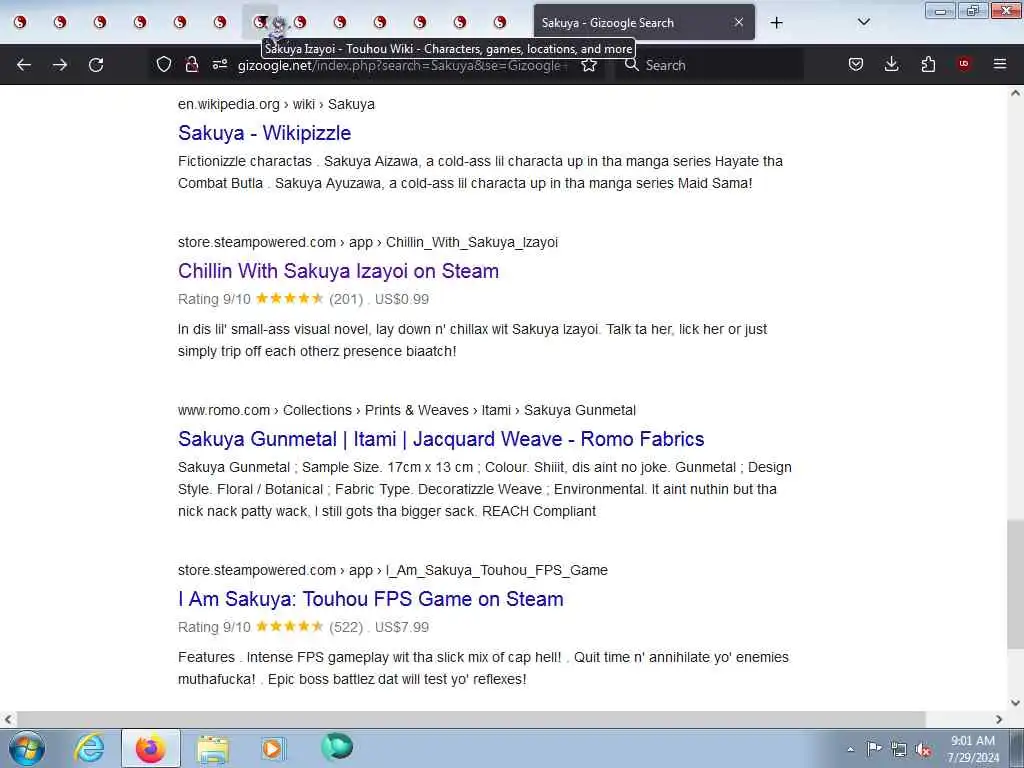The width and height of the screenshot is (1024, 768).
Task: Close the Sakuya Gizoogle Search tab
Action: 739,22
